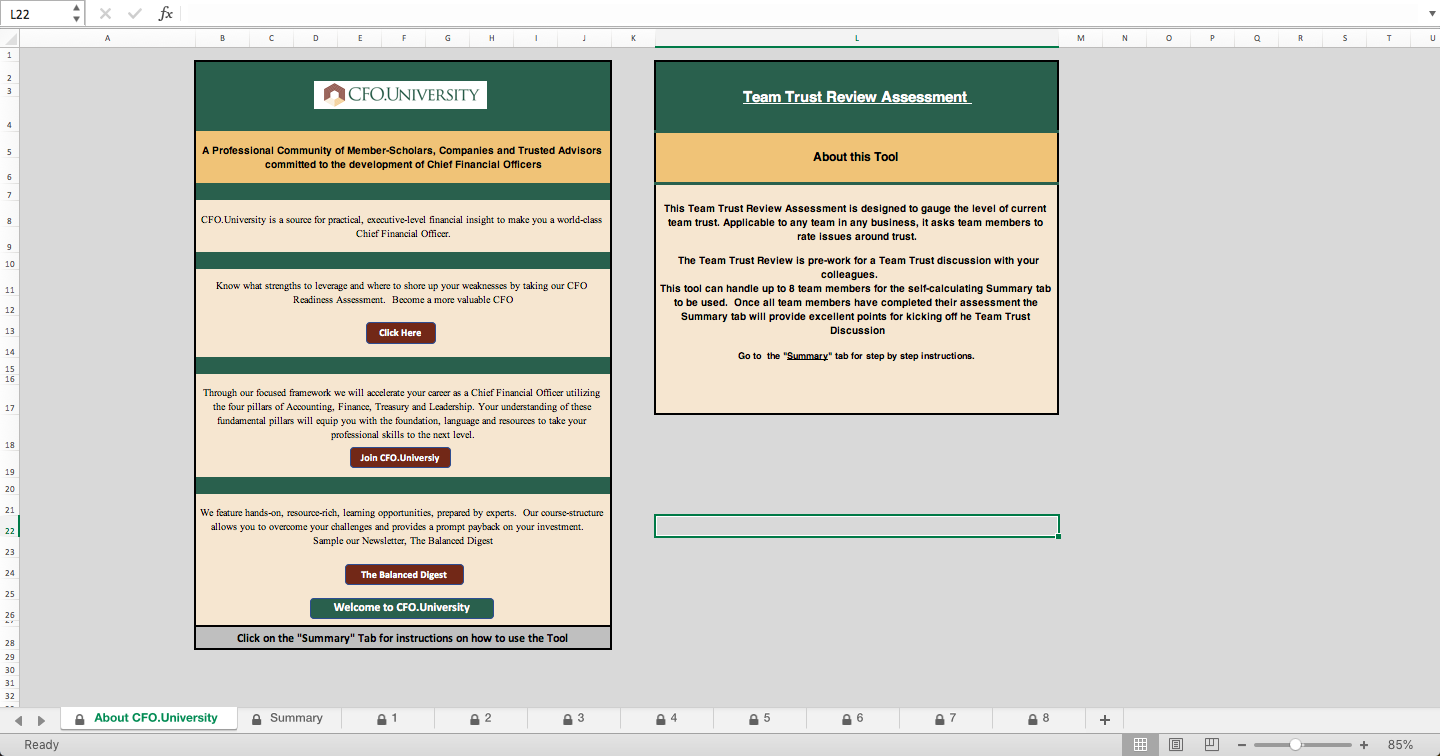Image resolution: width=1440 pixels, height=756 pixels.
Task: Click the 'Click on the "Summary" Tab' instruction bar
Action: pyautogui.click(x=402, y=638)
